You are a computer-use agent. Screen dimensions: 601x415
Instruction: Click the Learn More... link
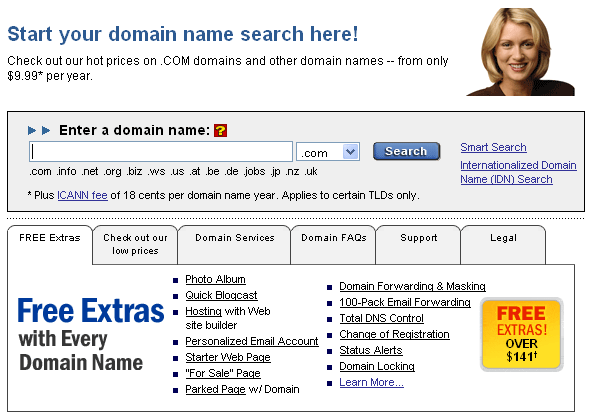[371, 382]
